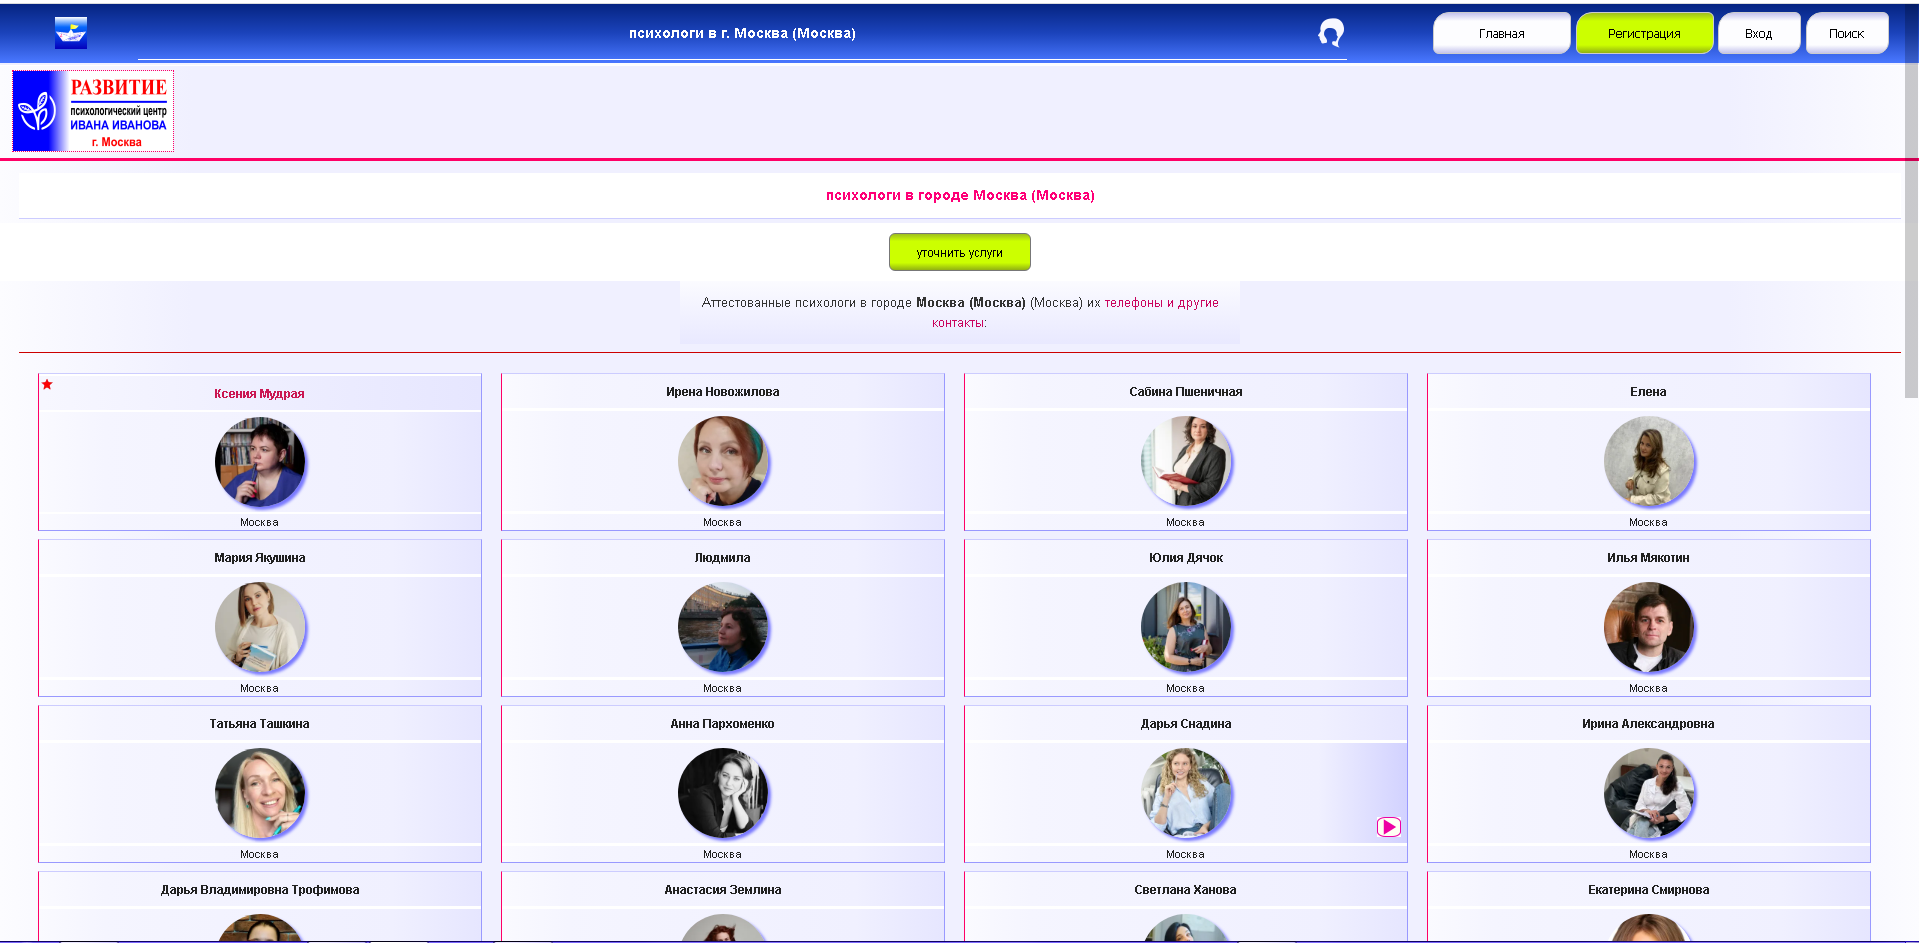Viewport: 1919px width, 943px height.
Task: Click Людмила's round photo
Action: point(723,628)
